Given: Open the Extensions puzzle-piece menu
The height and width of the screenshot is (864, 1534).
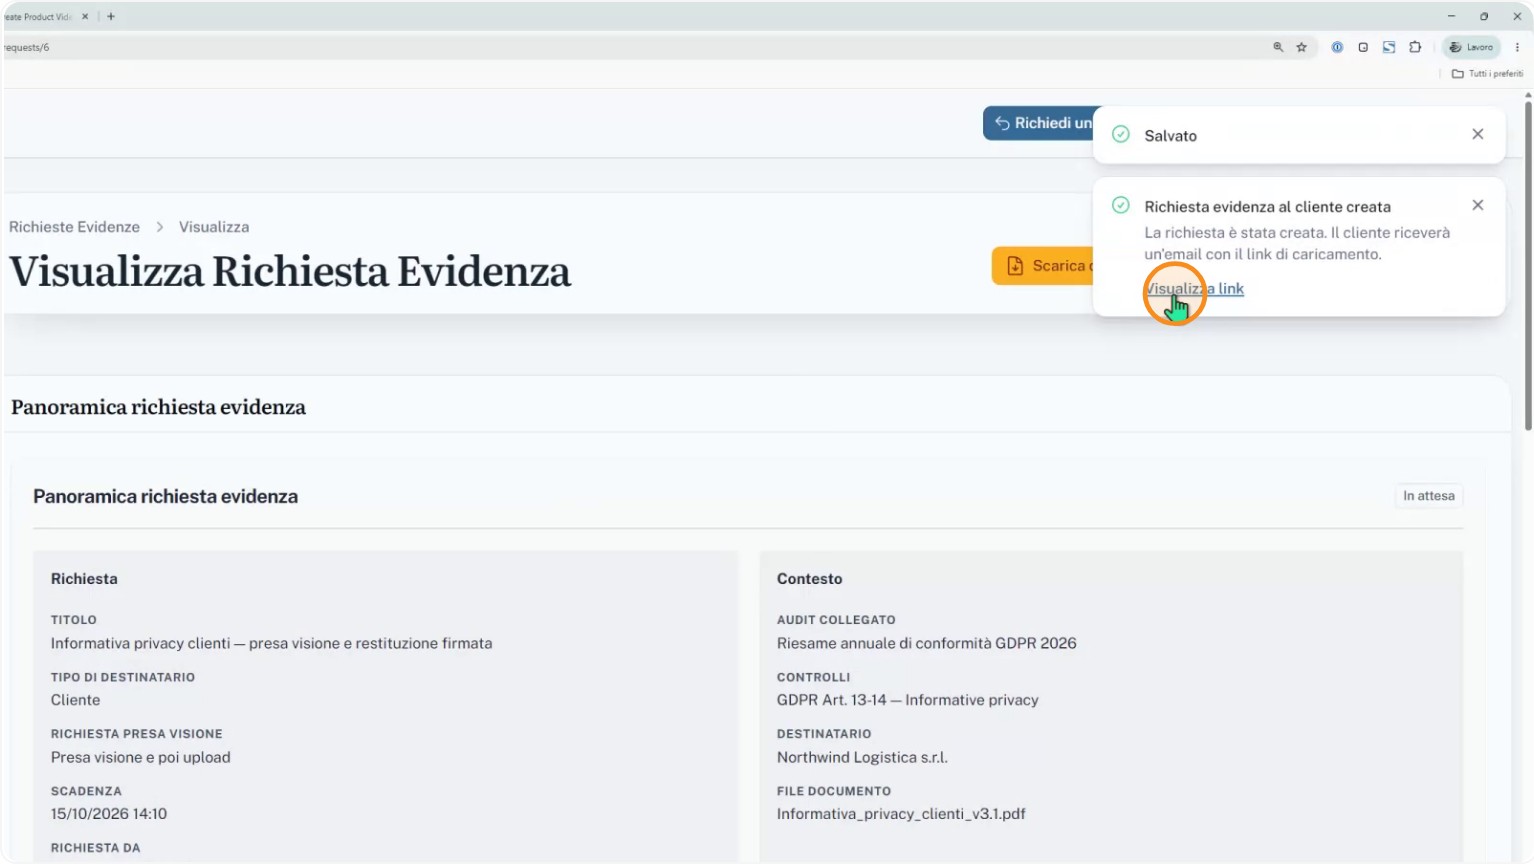Looking at the screenshot, I should pos(1415,47).
